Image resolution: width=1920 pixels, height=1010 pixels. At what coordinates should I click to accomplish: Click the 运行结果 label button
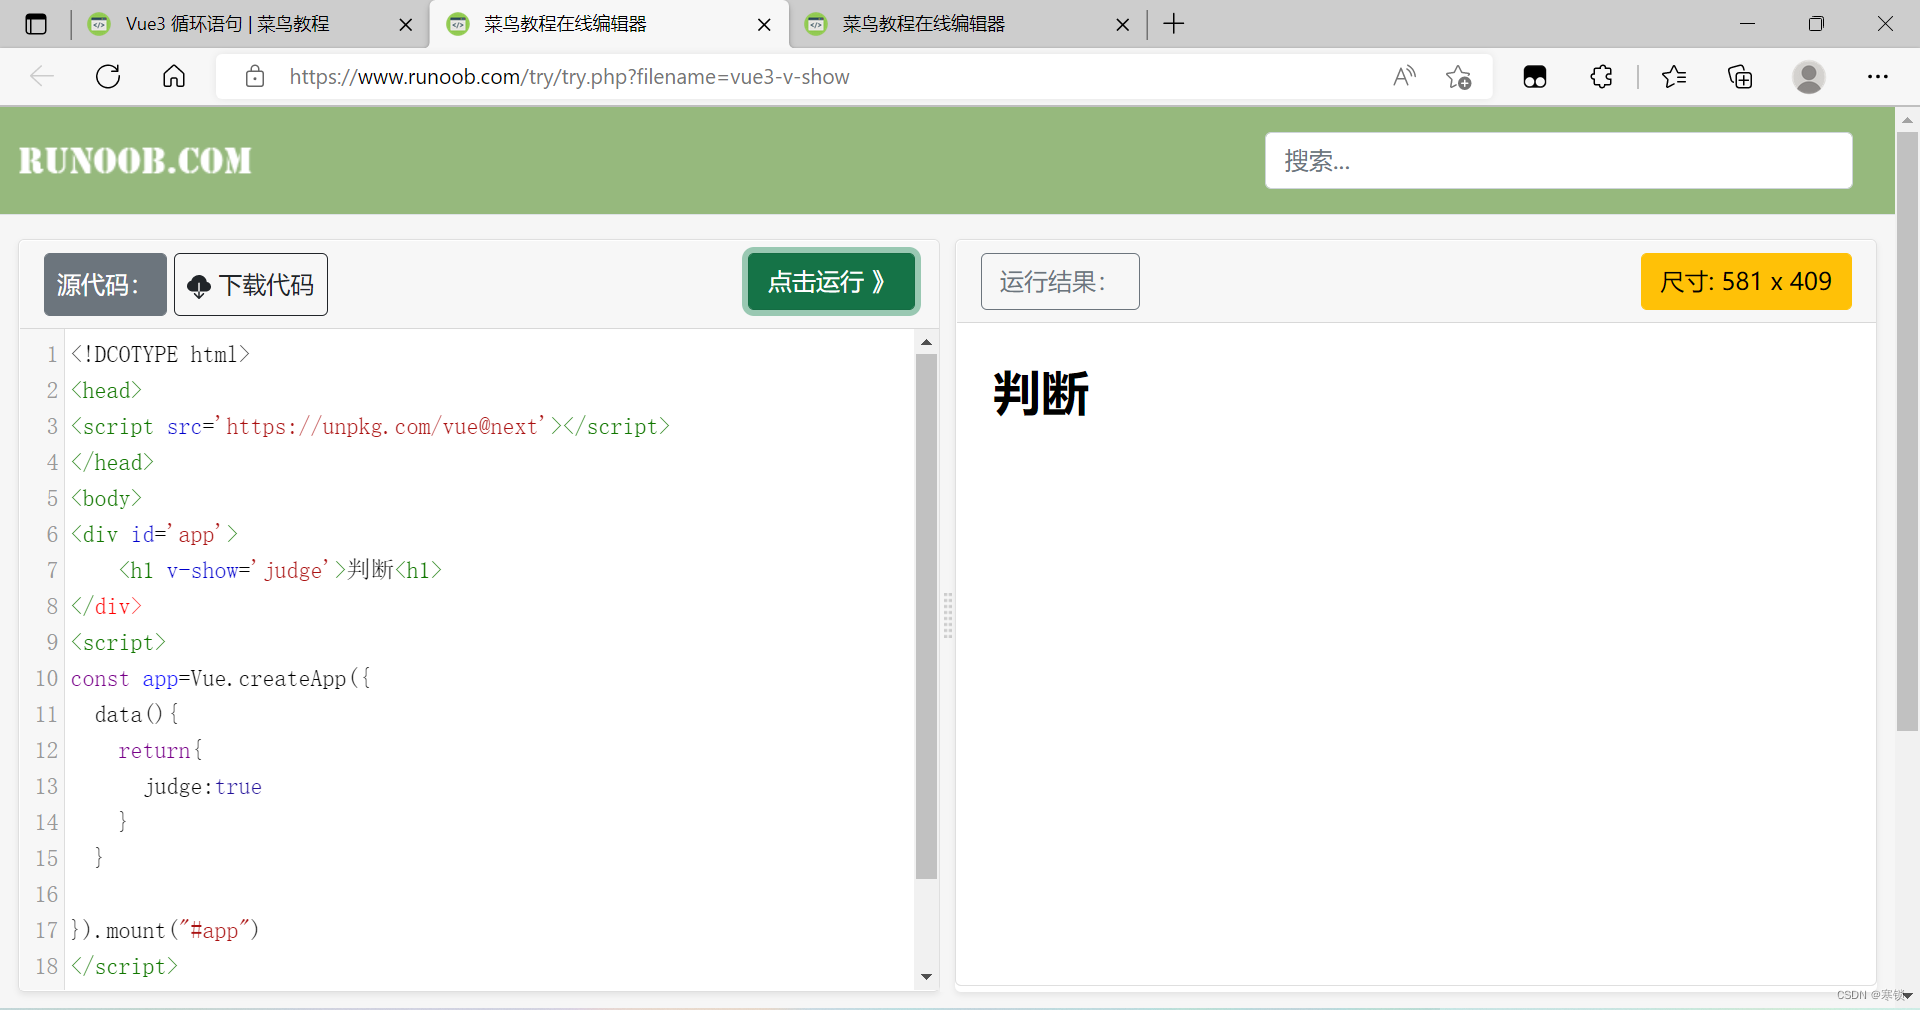tap(1060, 282)
